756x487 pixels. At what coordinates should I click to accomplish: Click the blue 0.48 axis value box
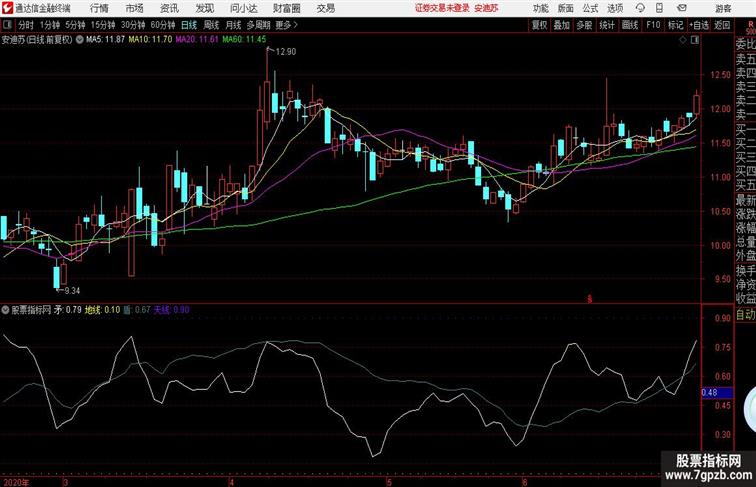717,392
